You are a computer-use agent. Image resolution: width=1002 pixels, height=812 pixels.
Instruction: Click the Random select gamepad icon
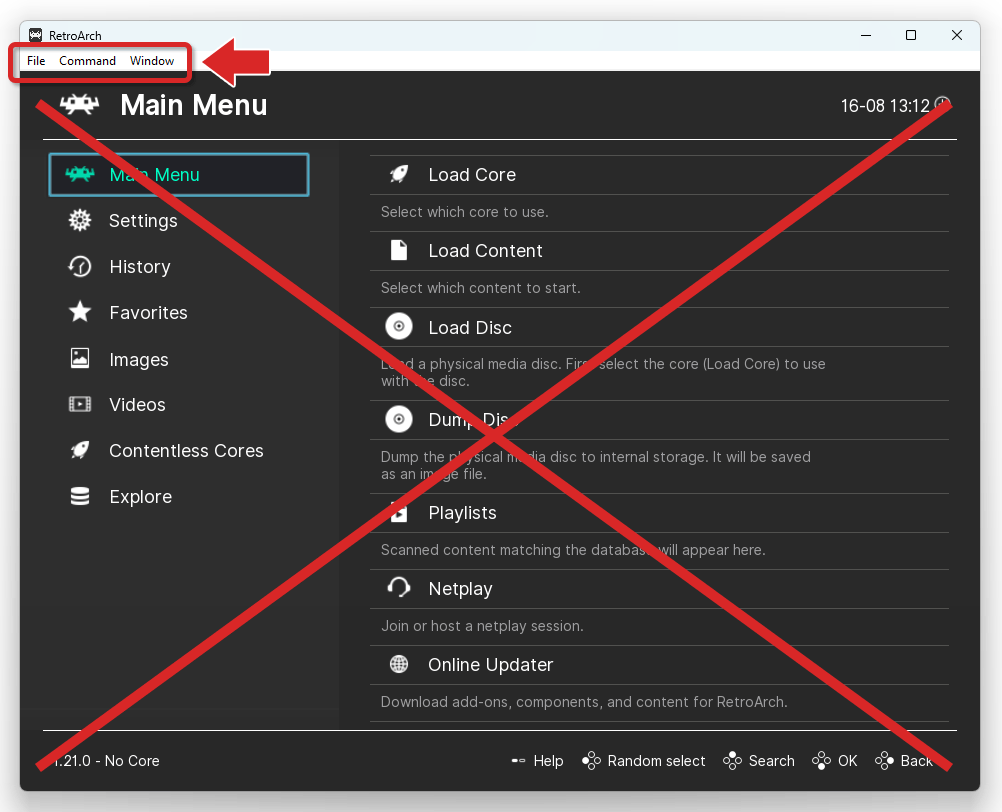(591, 761)
